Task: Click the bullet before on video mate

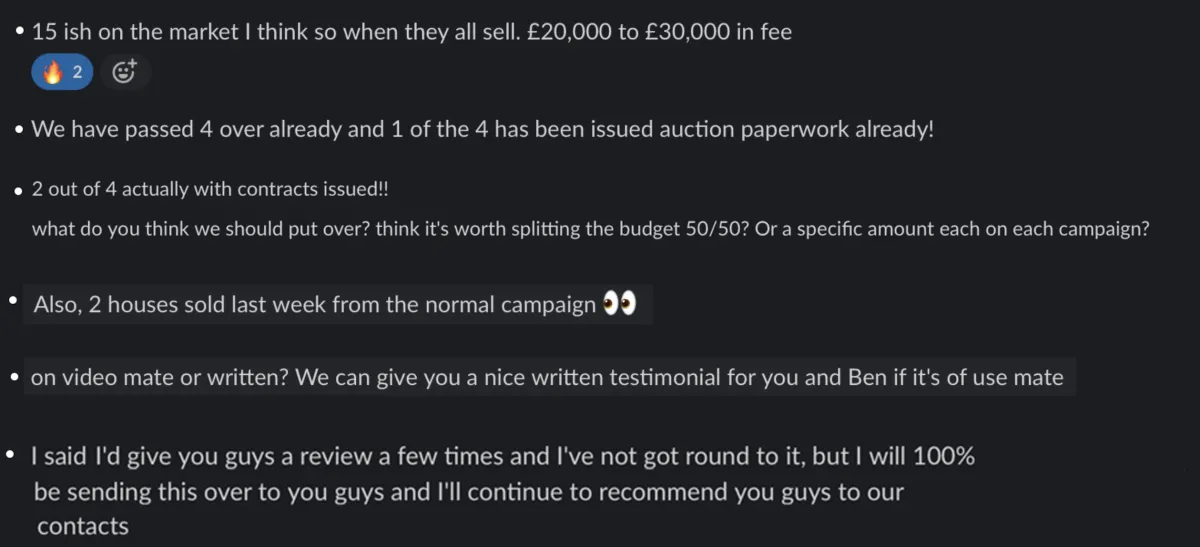Action: point(14,379)
